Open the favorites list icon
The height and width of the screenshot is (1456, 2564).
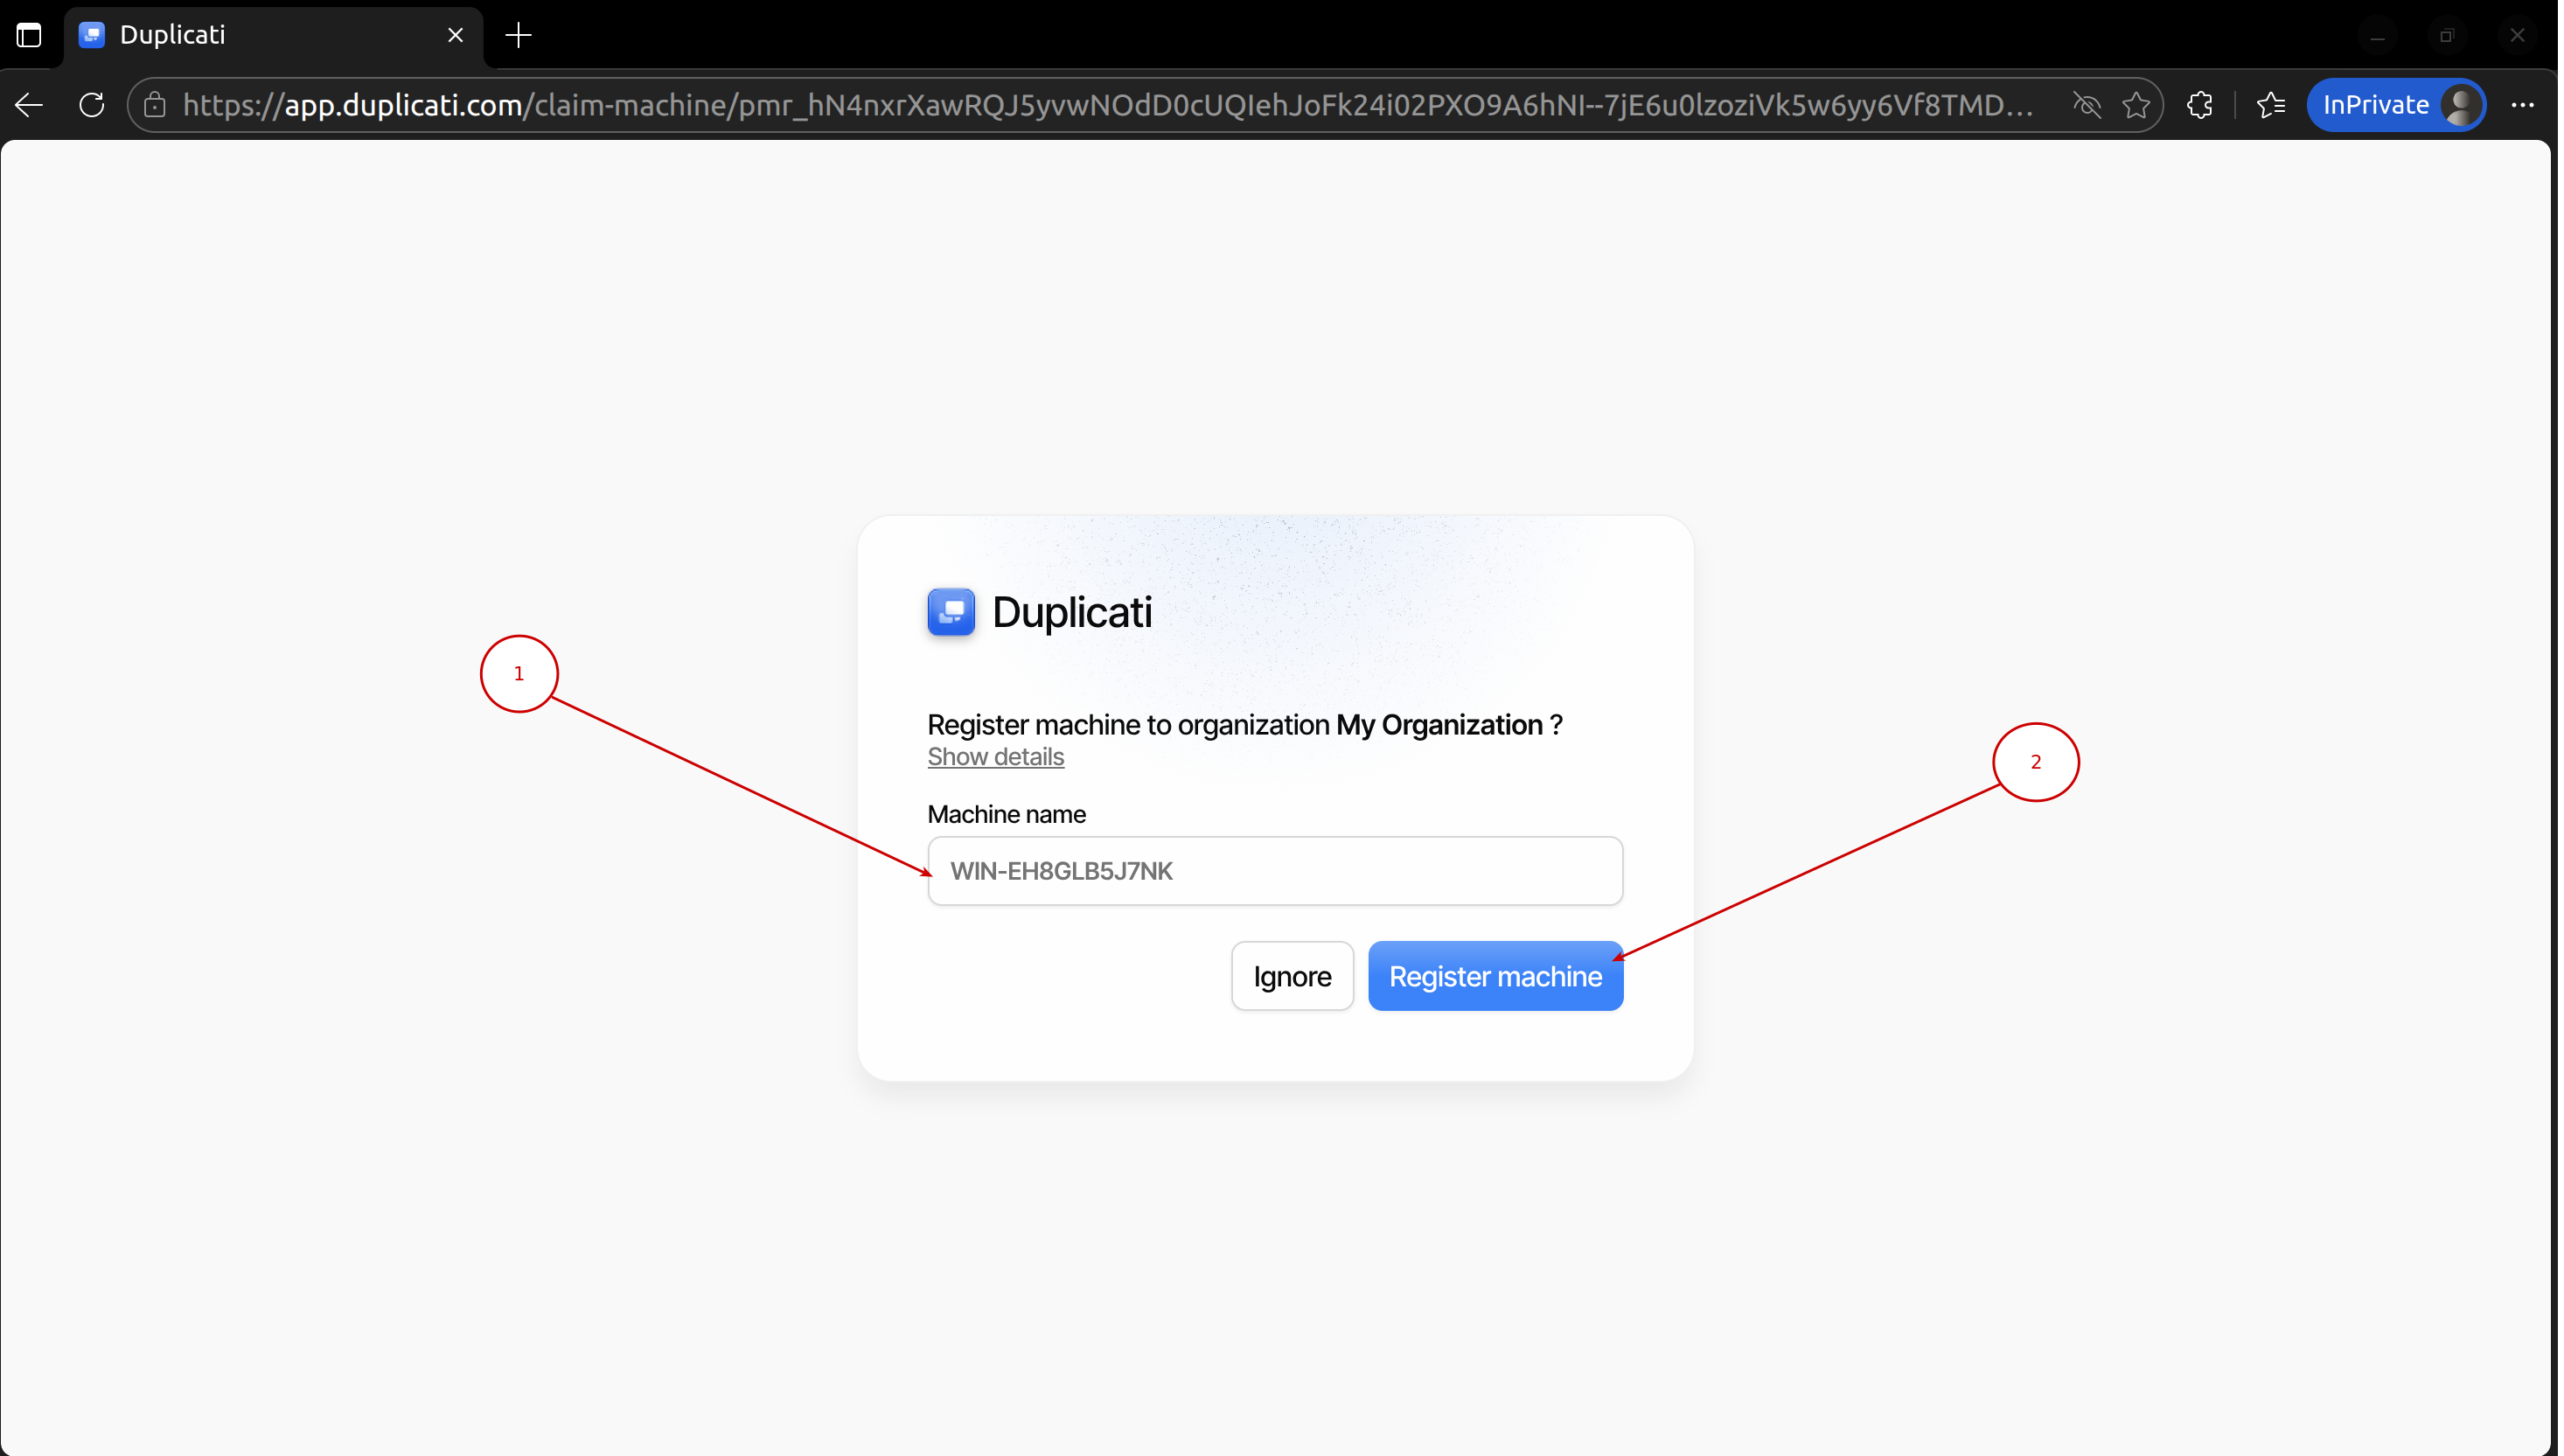point(2271,105)
